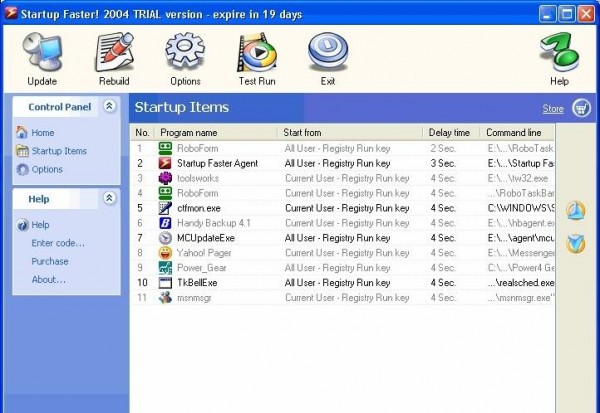Click the move-up arrow button

[576, 211]
